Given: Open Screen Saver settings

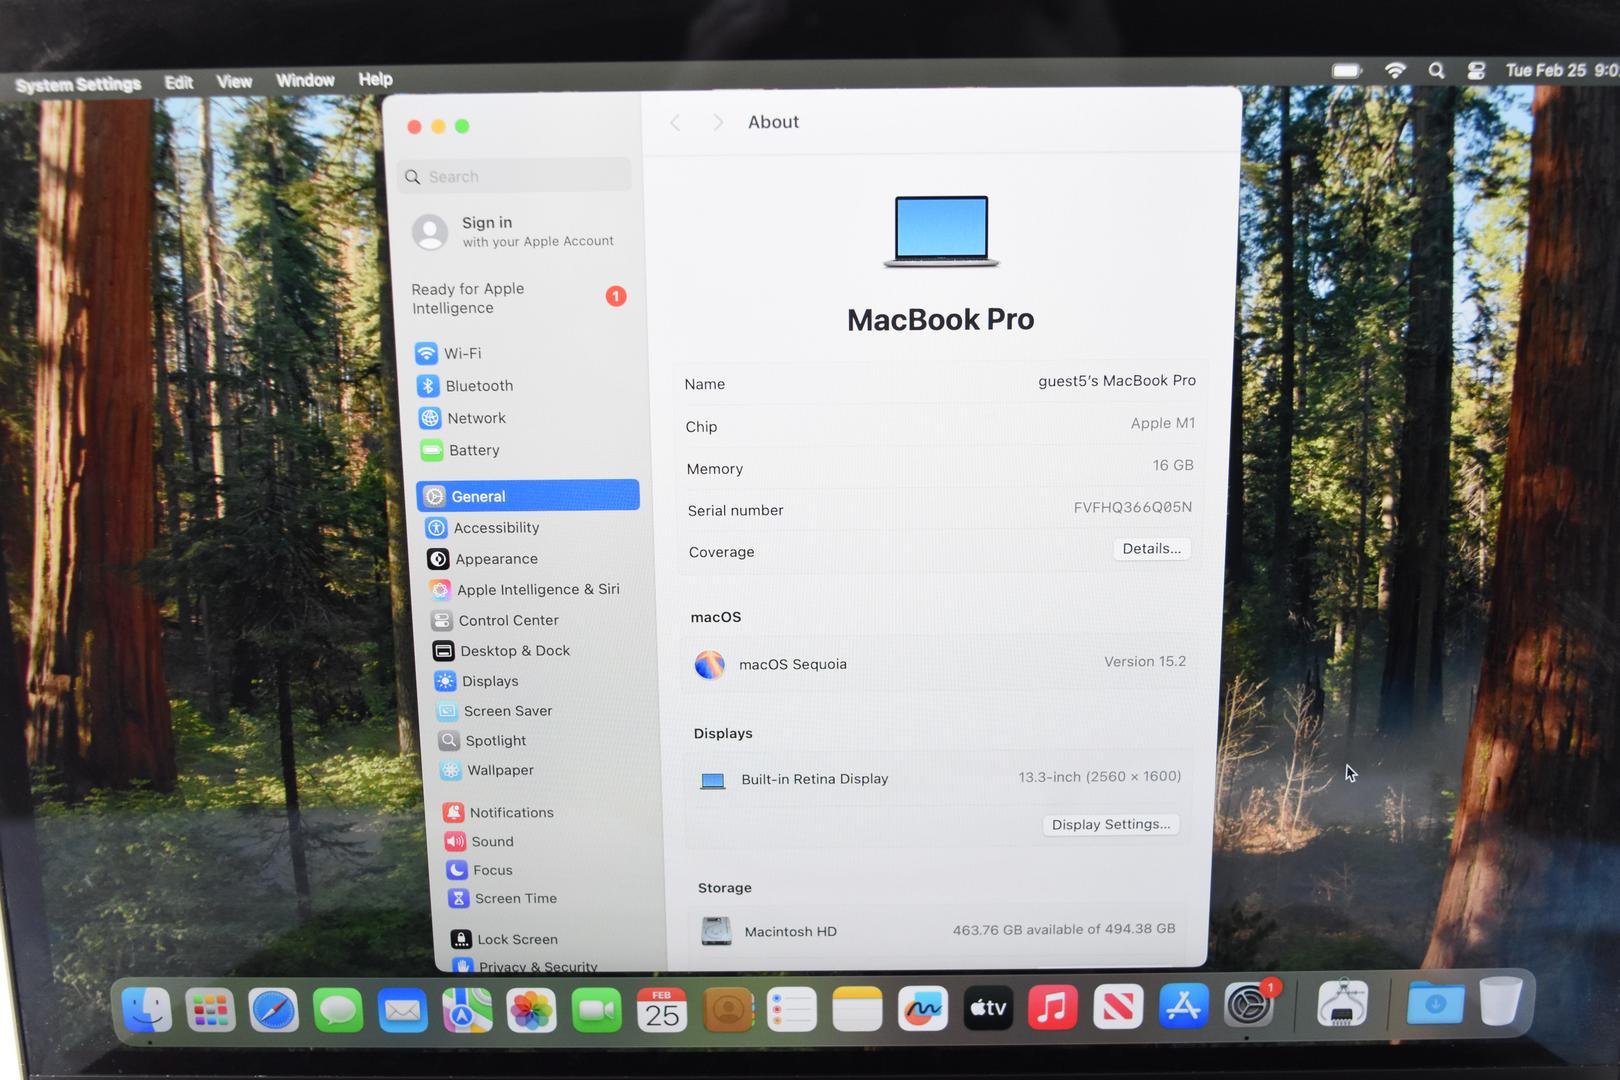Looking at the screenshot, I should point(495,711).
